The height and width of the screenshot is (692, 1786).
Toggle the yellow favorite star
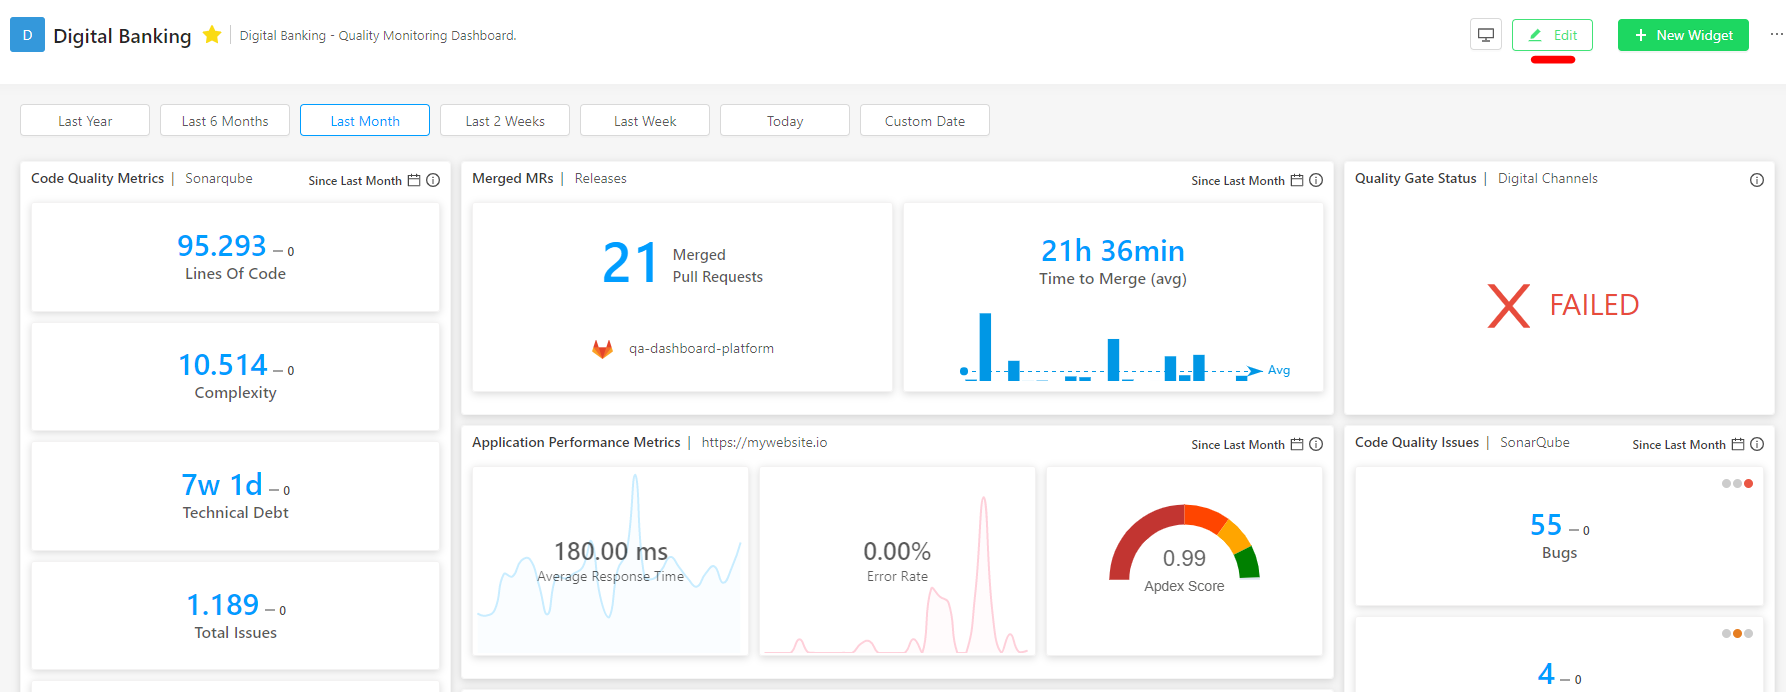(x=212, y=35)
